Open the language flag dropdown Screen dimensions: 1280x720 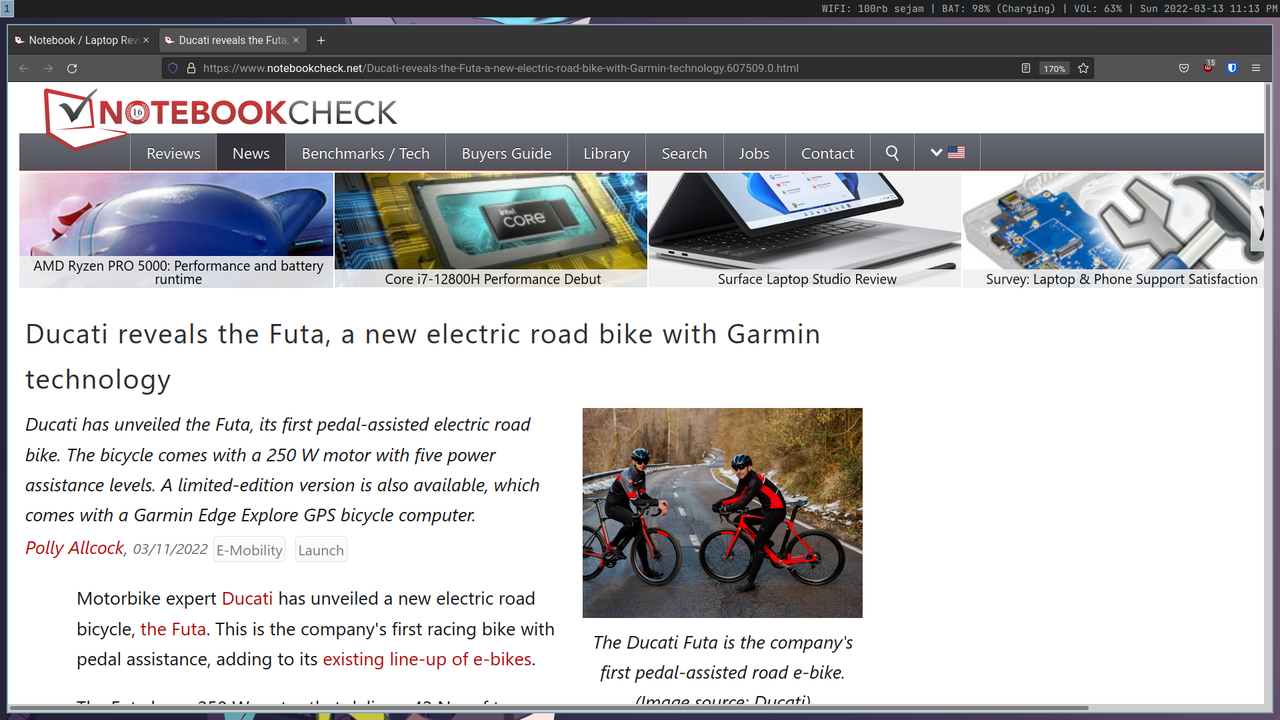947,153
